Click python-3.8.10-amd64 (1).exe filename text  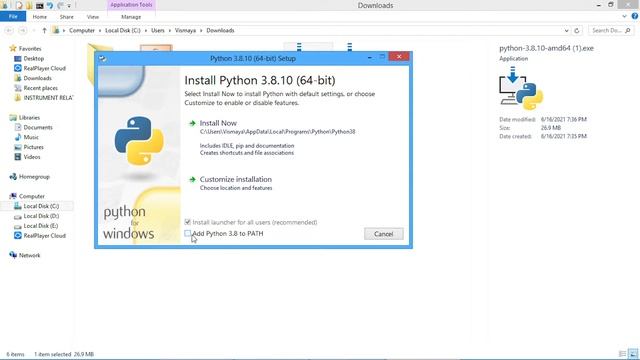click(x=546, y=48)
